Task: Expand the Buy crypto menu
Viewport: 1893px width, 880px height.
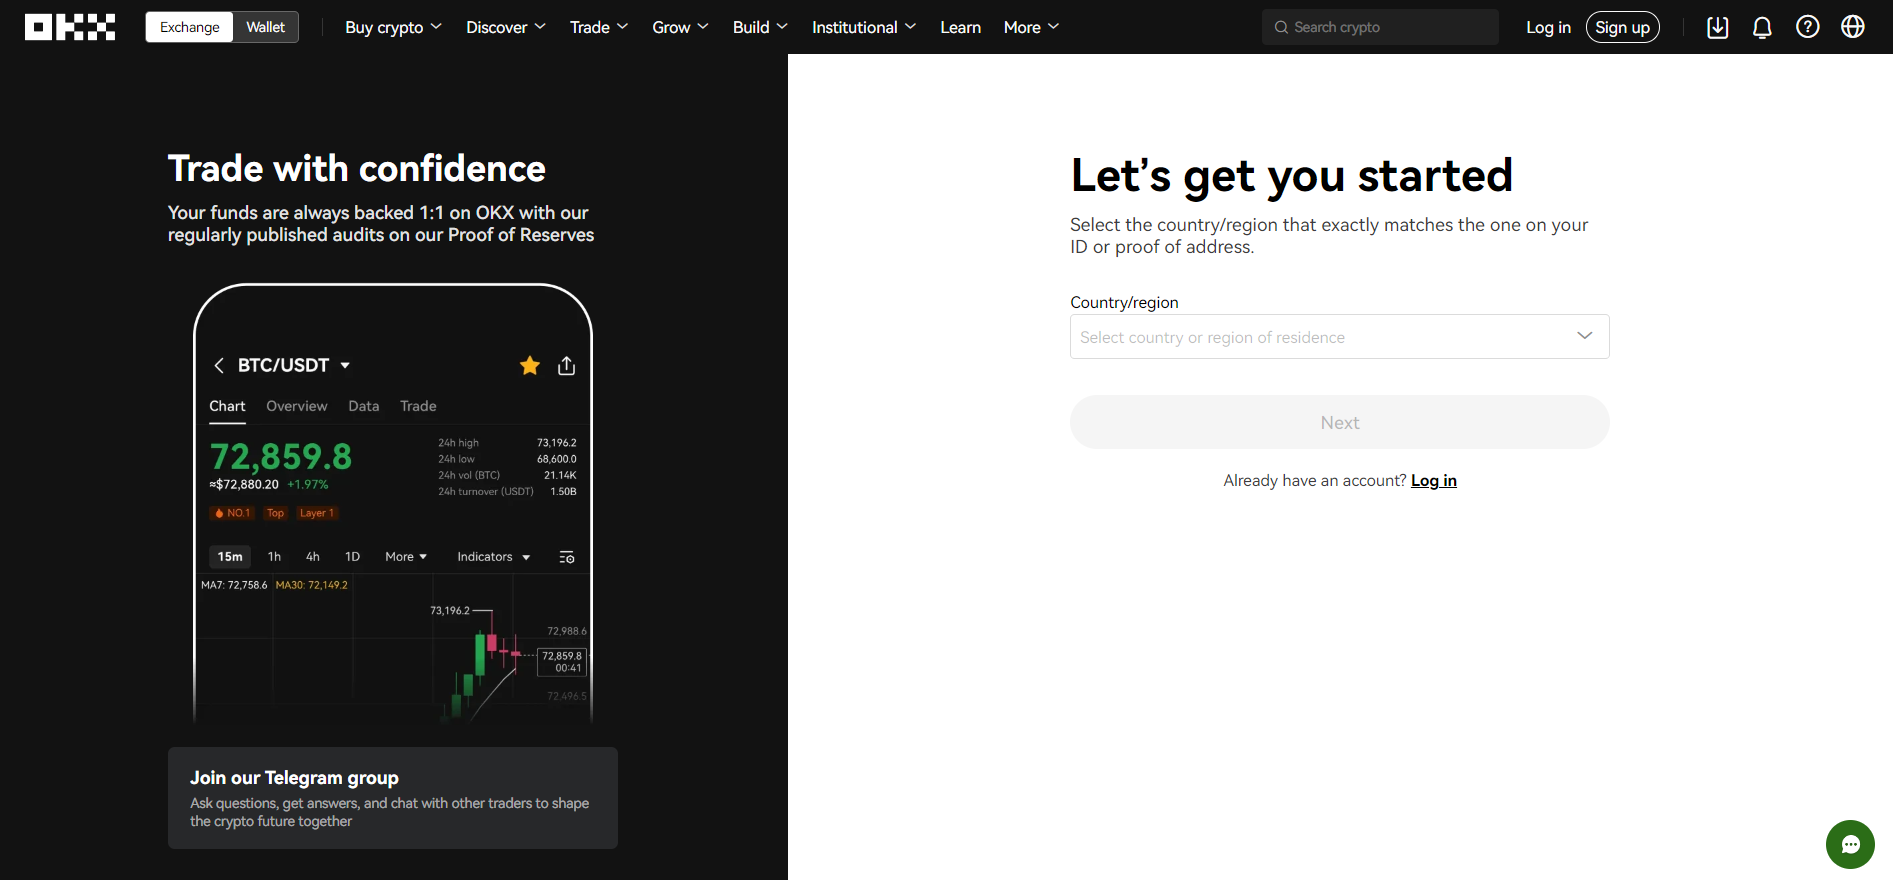Action: [x=393, y=27]
